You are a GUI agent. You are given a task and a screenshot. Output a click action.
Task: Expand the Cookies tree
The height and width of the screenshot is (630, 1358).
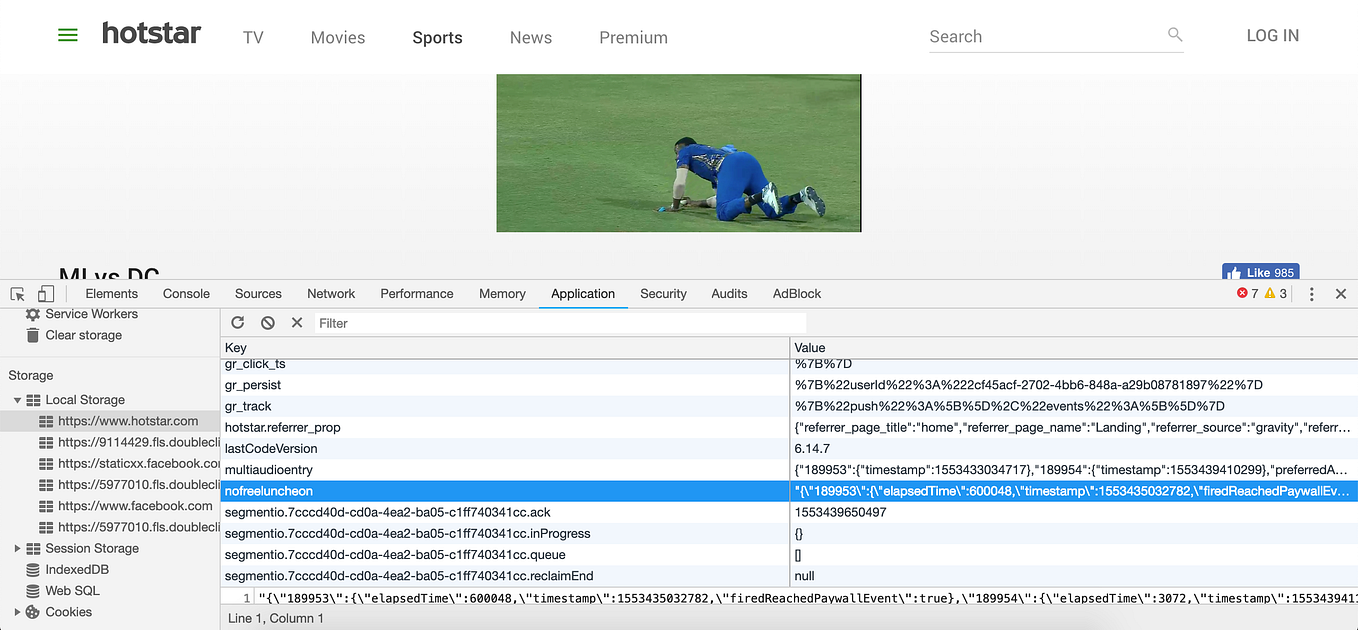[x=18, y=612]
